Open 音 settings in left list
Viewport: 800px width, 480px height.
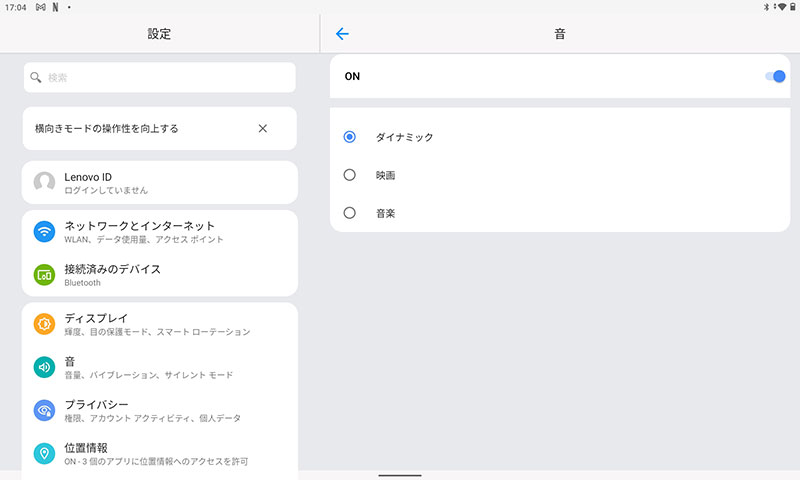point(160,367)
